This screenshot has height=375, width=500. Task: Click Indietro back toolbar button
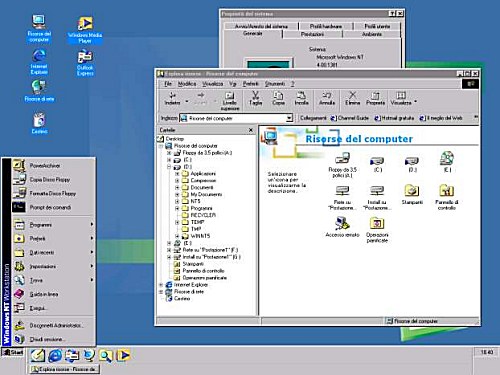click(x=172, y=99)
